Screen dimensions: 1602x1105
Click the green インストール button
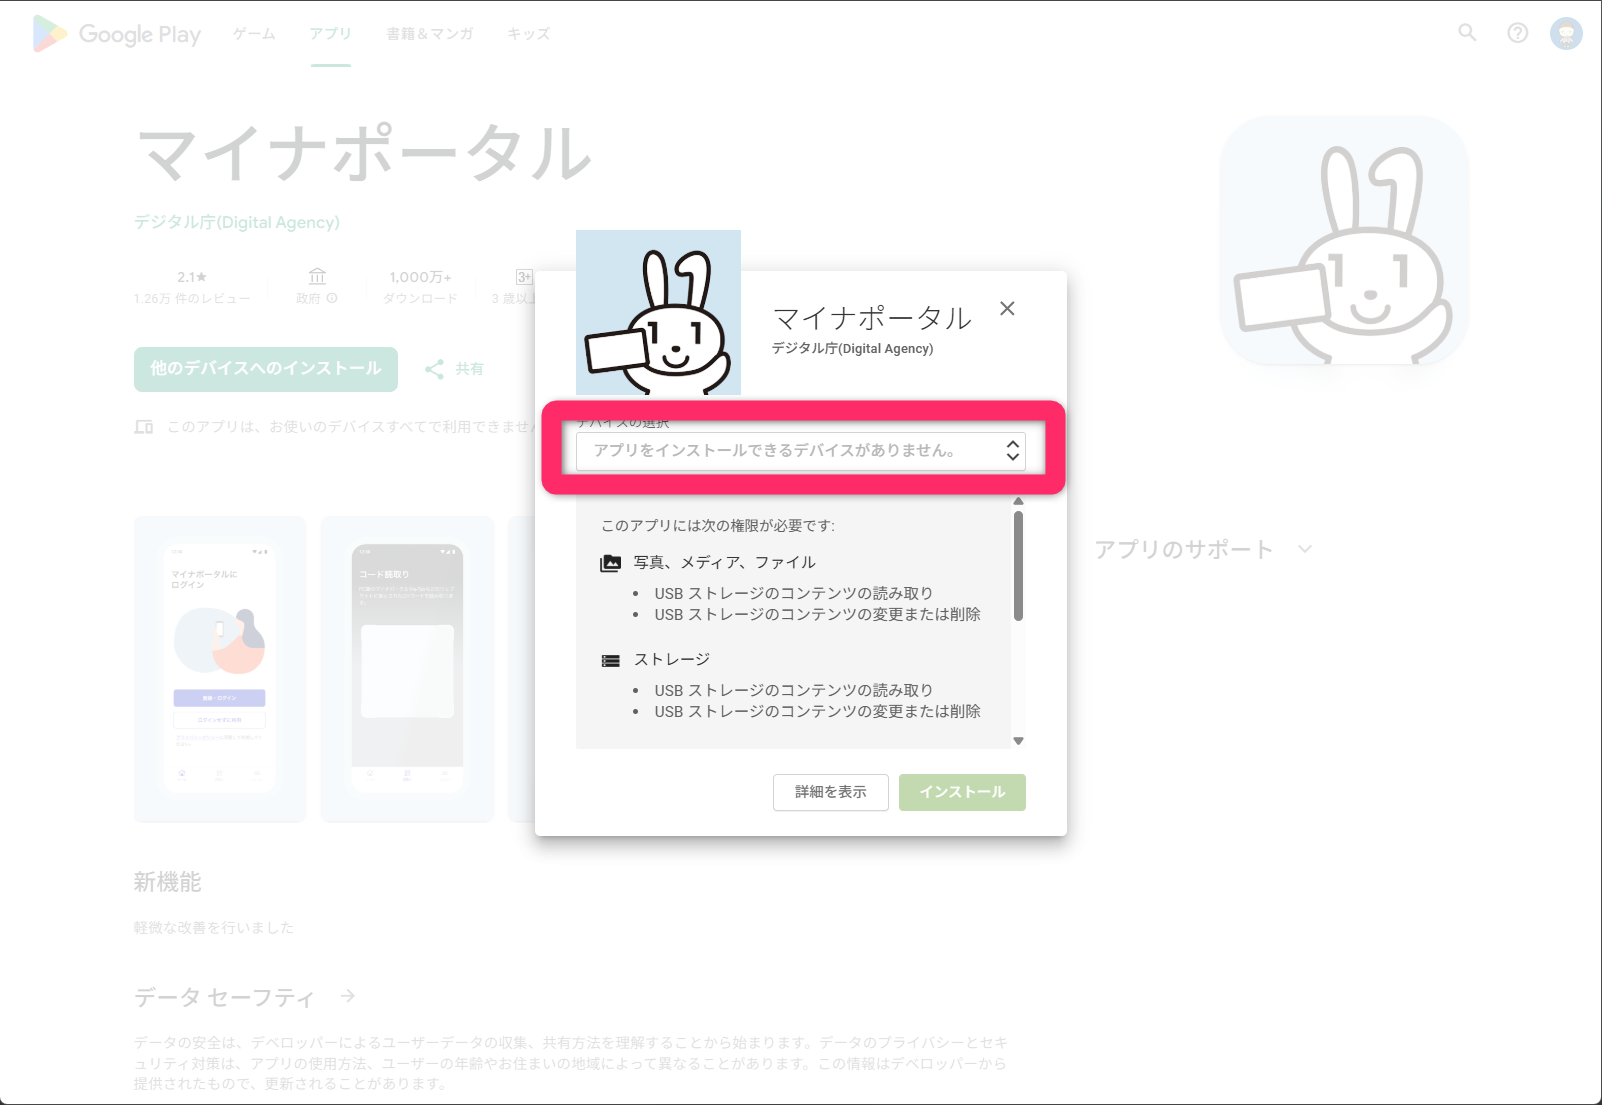click(962, 792)
